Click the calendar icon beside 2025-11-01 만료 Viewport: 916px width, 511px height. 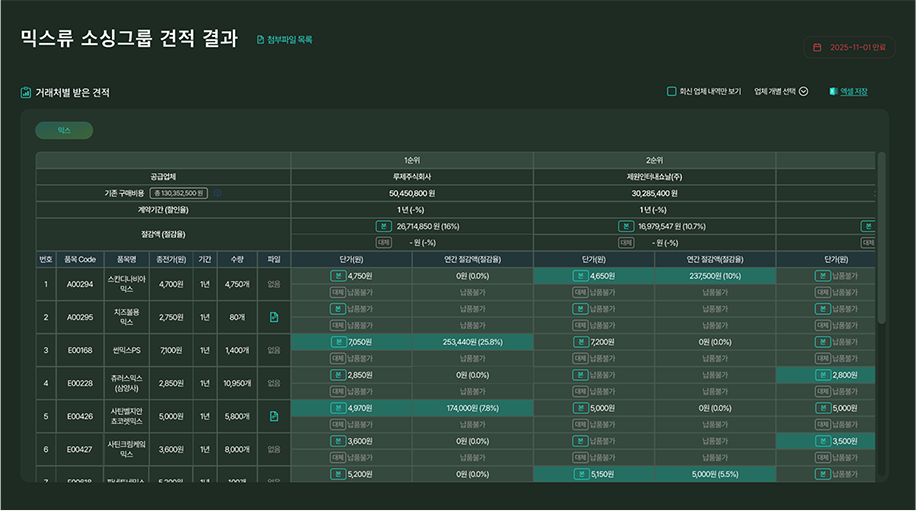(x=817, y=47)
